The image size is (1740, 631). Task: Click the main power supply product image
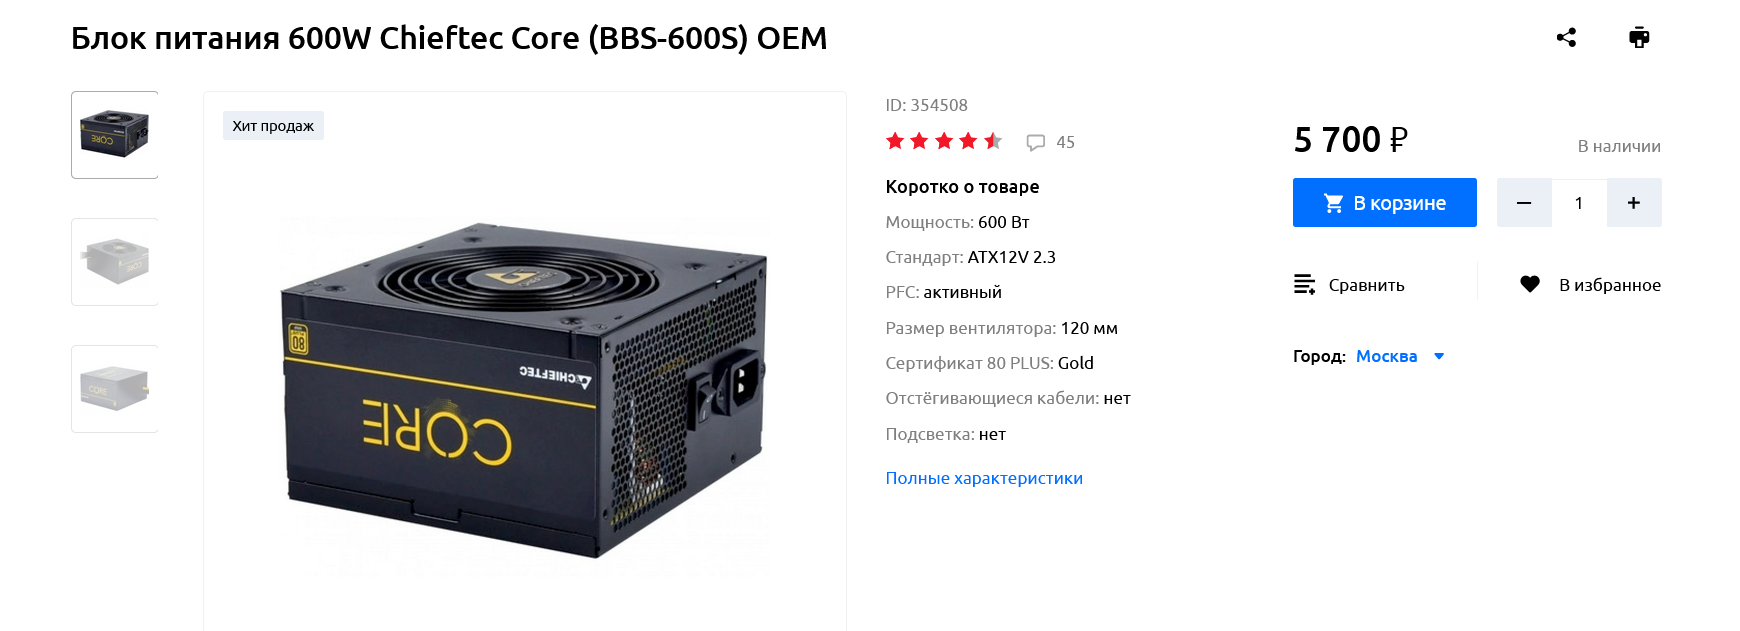click(525, 390)
